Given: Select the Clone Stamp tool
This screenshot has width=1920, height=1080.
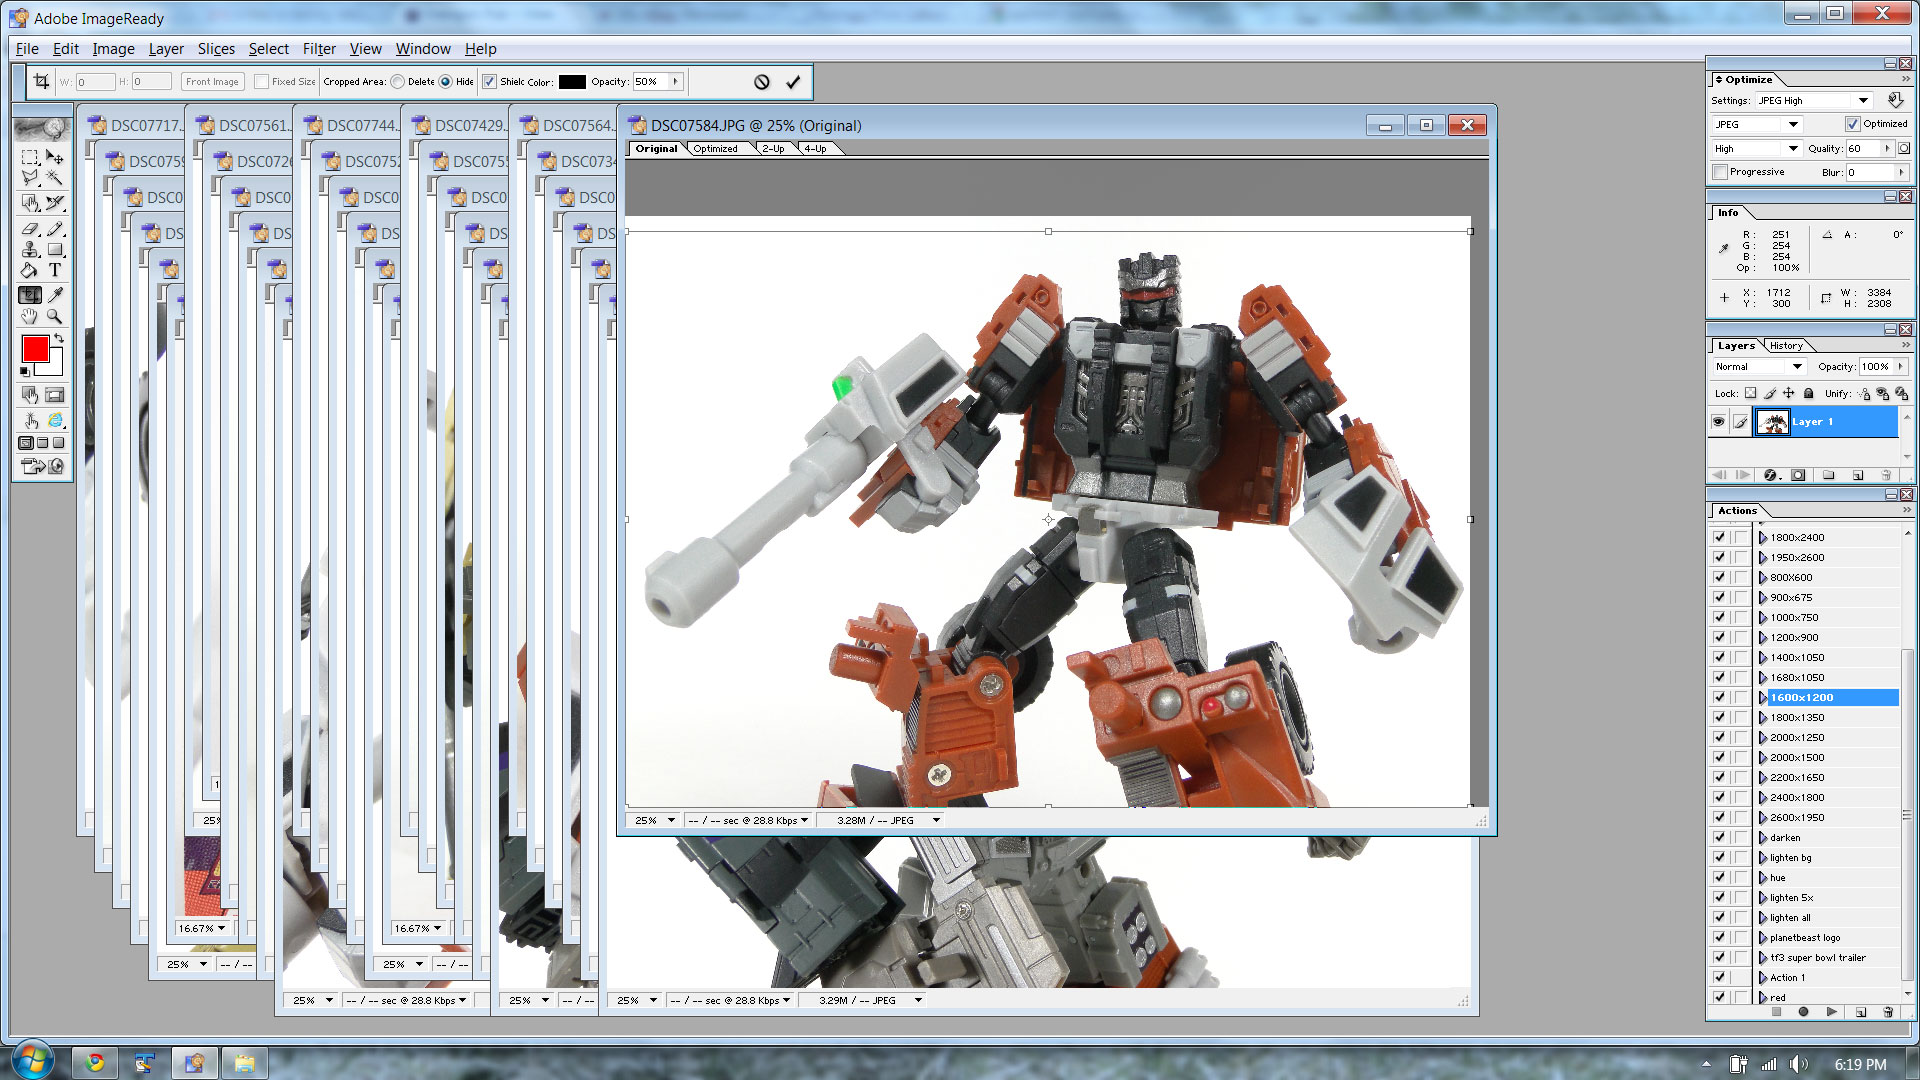Looking at the screenshot, I should [30, 250].
